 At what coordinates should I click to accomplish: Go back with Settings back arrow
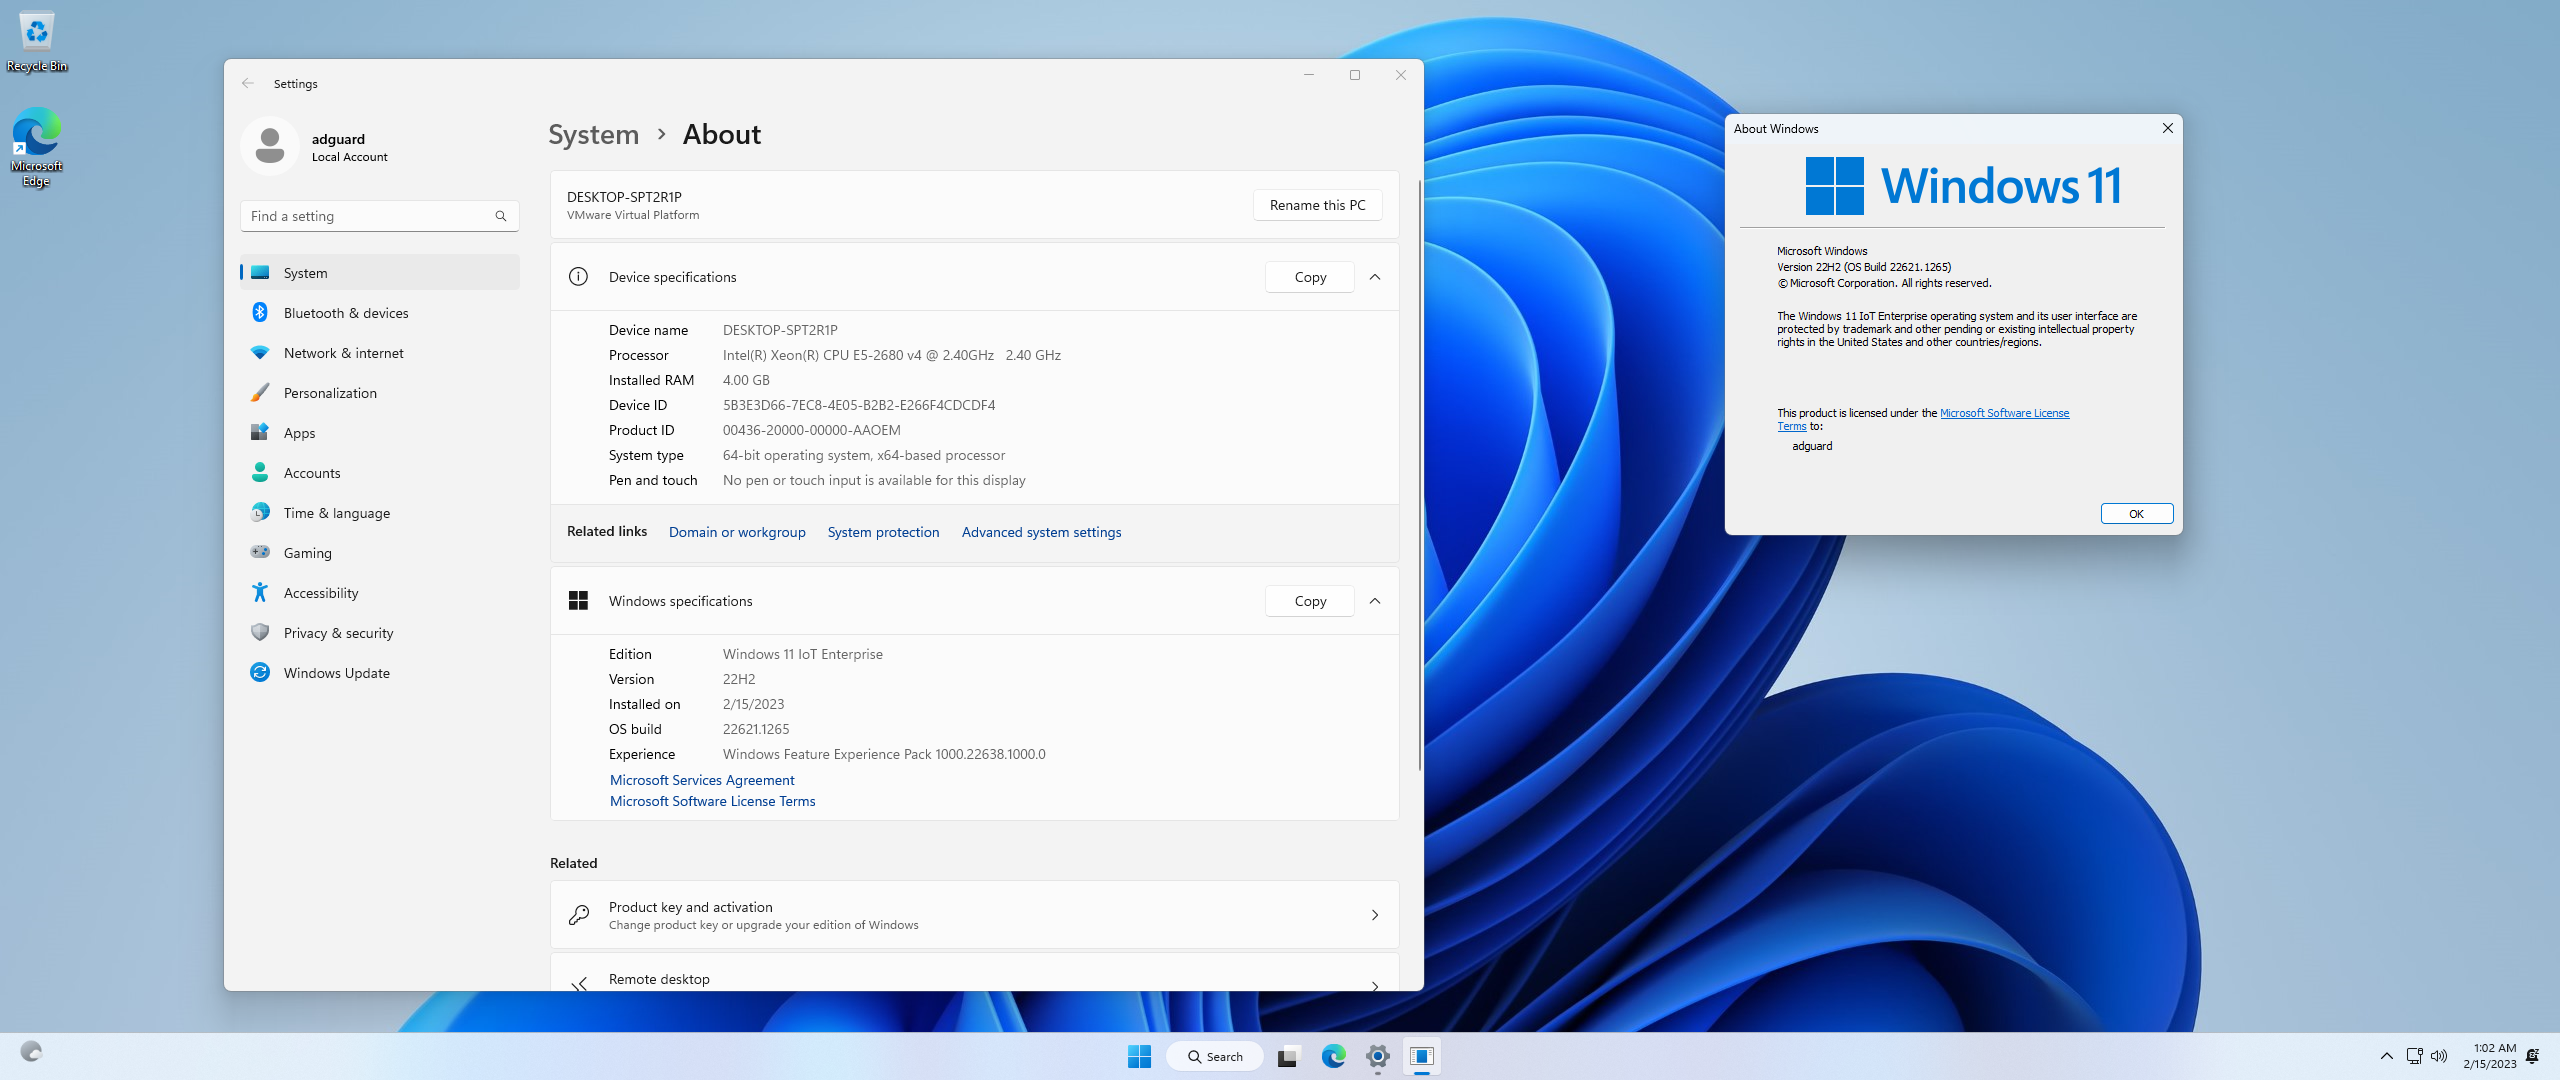click(248, 83)
